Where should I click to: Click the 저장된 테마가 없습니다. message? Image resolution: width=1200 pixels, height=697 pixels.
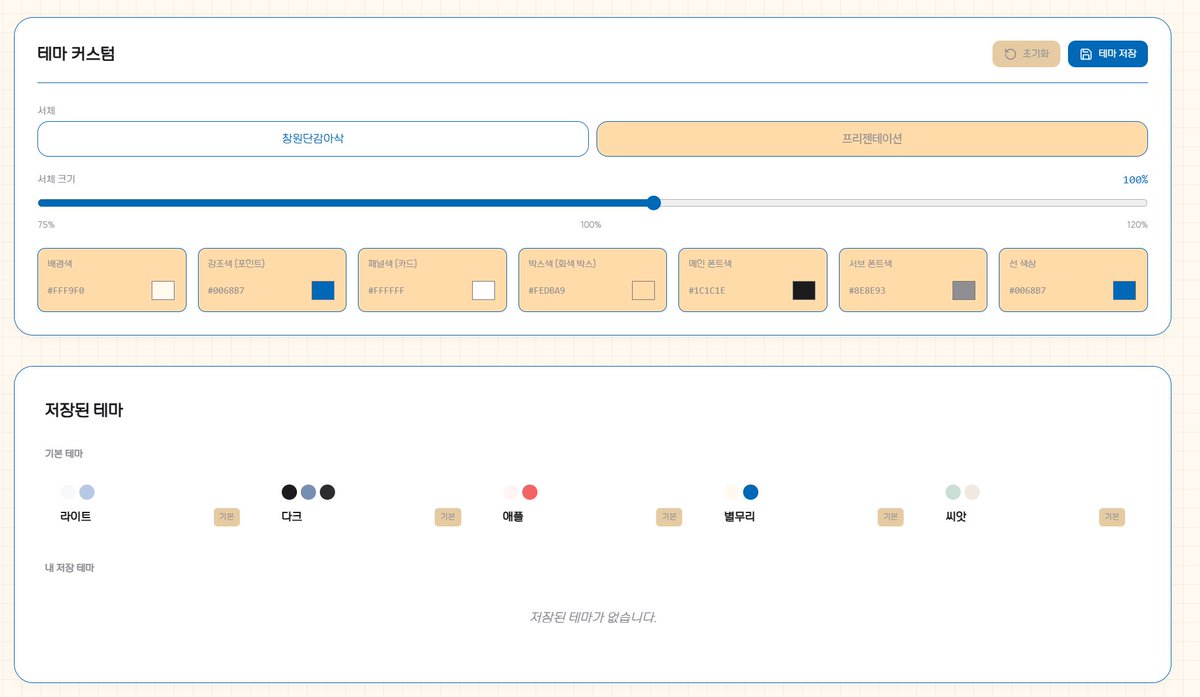(593, 617)
